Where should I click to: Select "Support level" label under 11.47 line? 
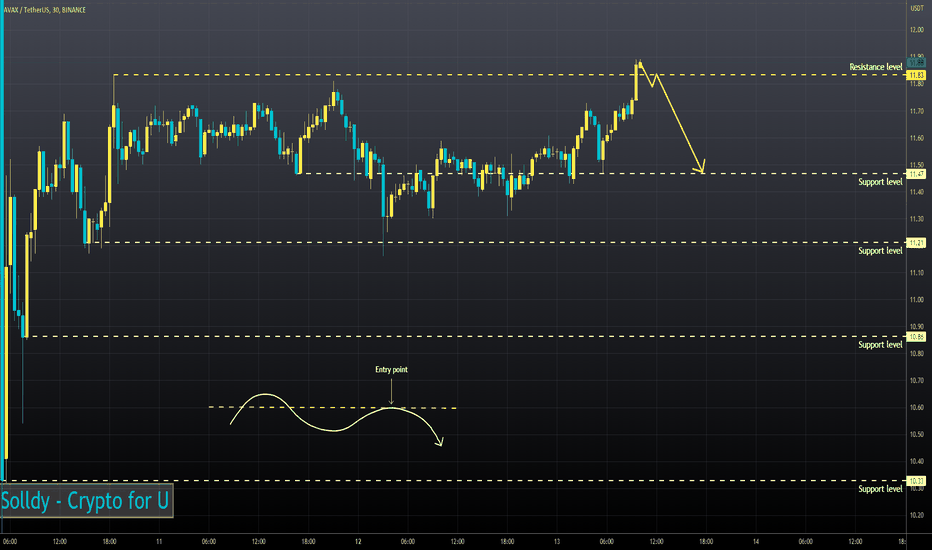coord(880,182)
